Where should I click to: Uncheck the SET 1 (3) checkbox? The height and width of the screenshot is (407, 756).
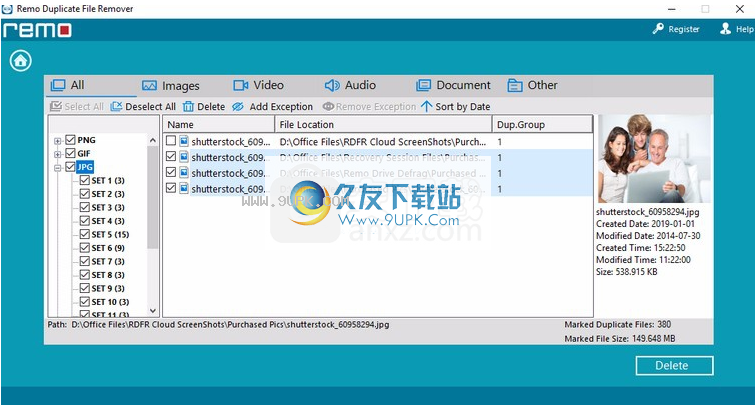85,180
